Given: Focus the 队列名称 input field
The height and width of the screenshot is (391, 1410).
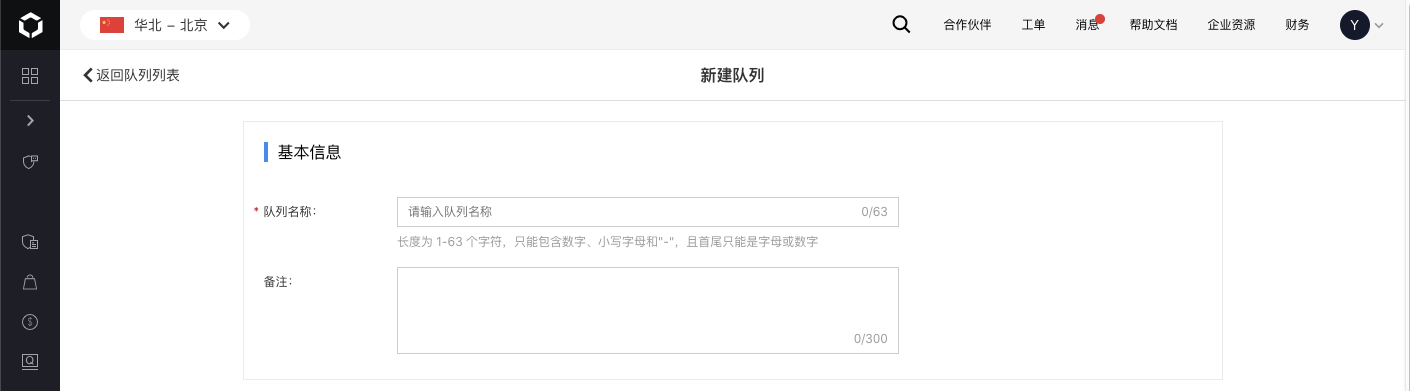Looking at the screenshot, I should [x=648, y=212].
